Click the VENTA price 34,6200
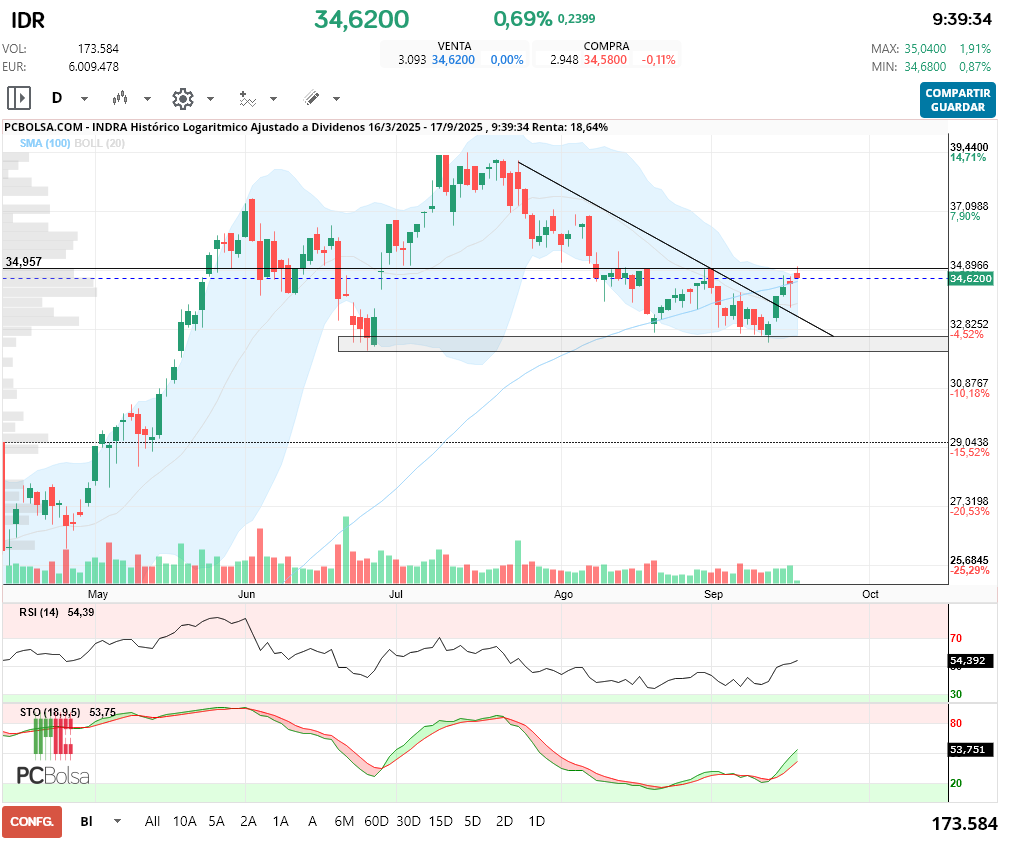1011x843 pixels. click(453, 60)
